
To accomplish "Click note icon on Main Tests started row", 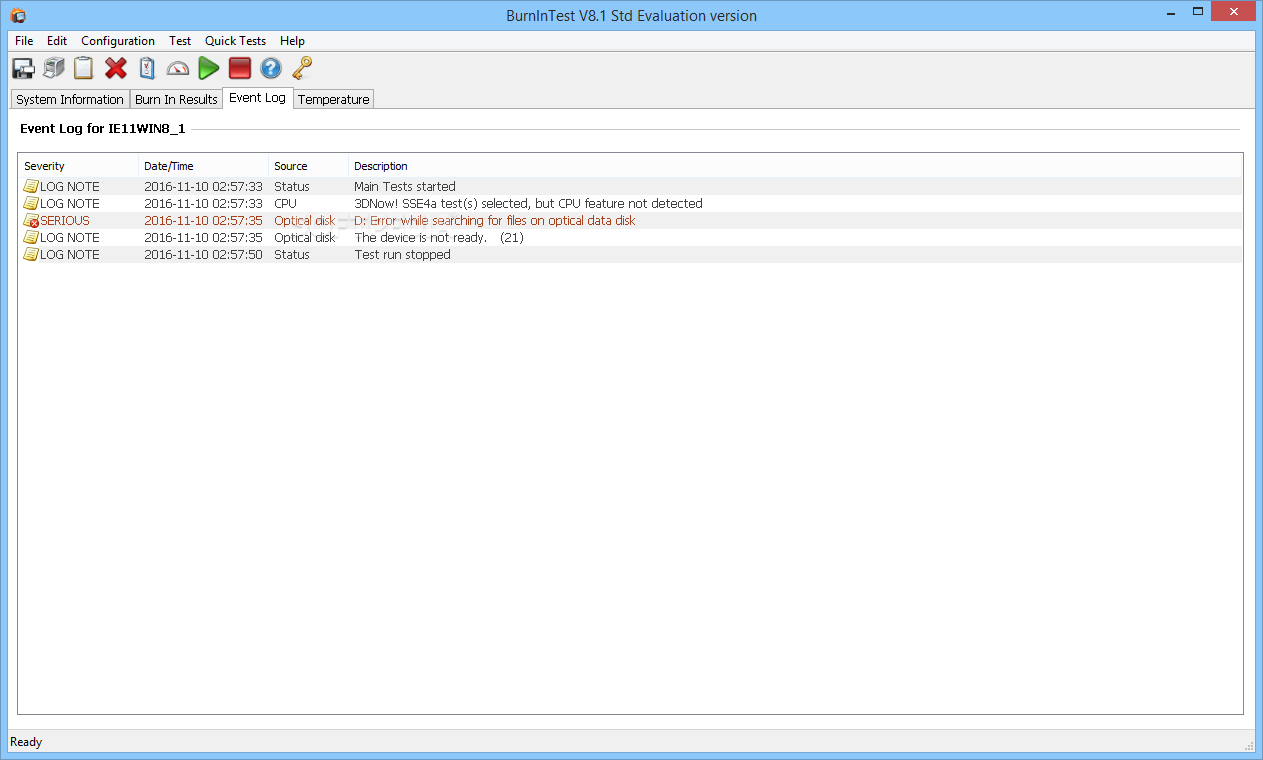I will click(31, 187).
